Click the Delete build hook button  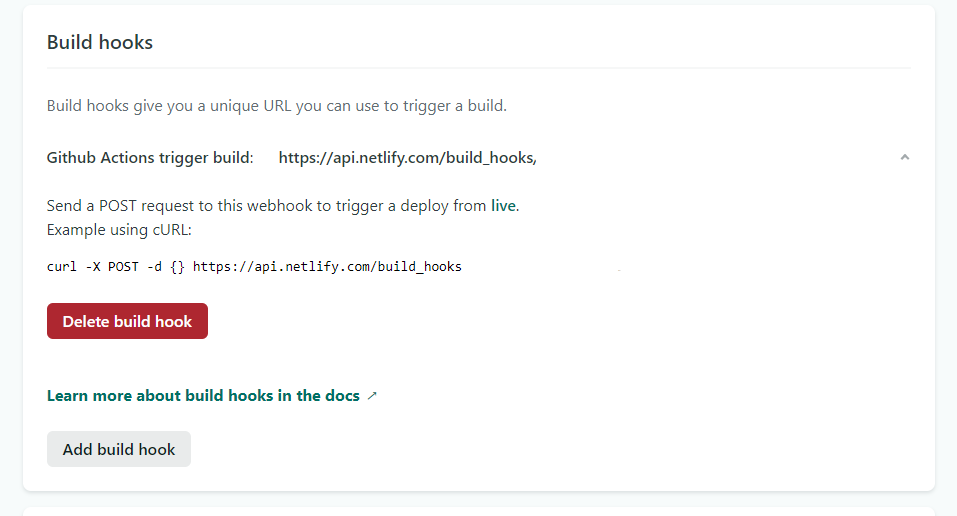[x=127, y=321]
